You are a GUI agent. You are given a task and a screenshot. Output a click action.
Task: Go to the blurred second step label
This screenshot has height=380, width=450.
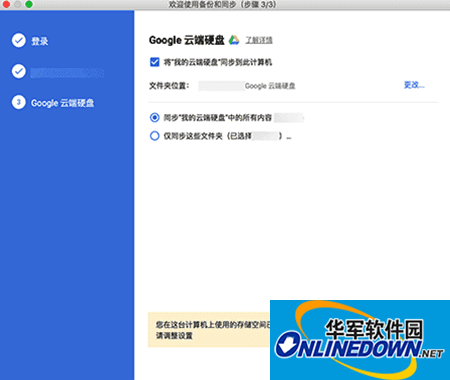point(67,73)
